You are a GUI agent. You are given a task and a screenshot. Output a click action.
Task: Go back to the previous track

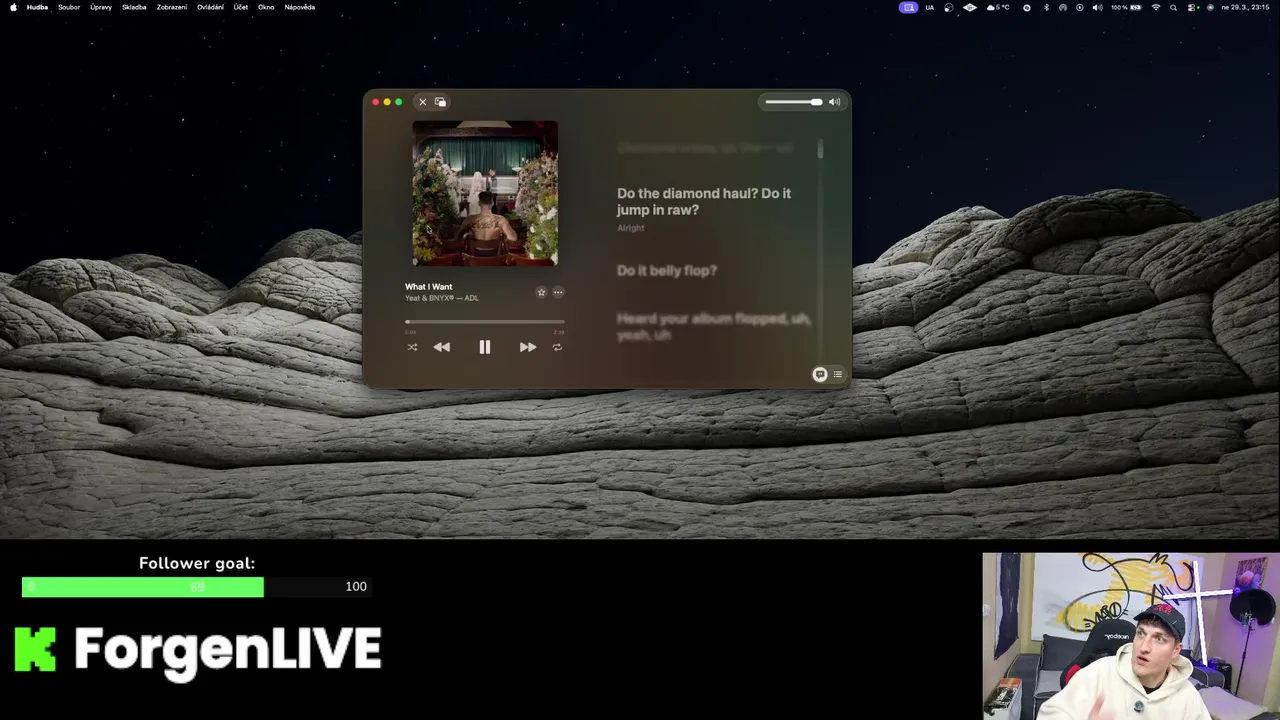[x=441, y=347]
